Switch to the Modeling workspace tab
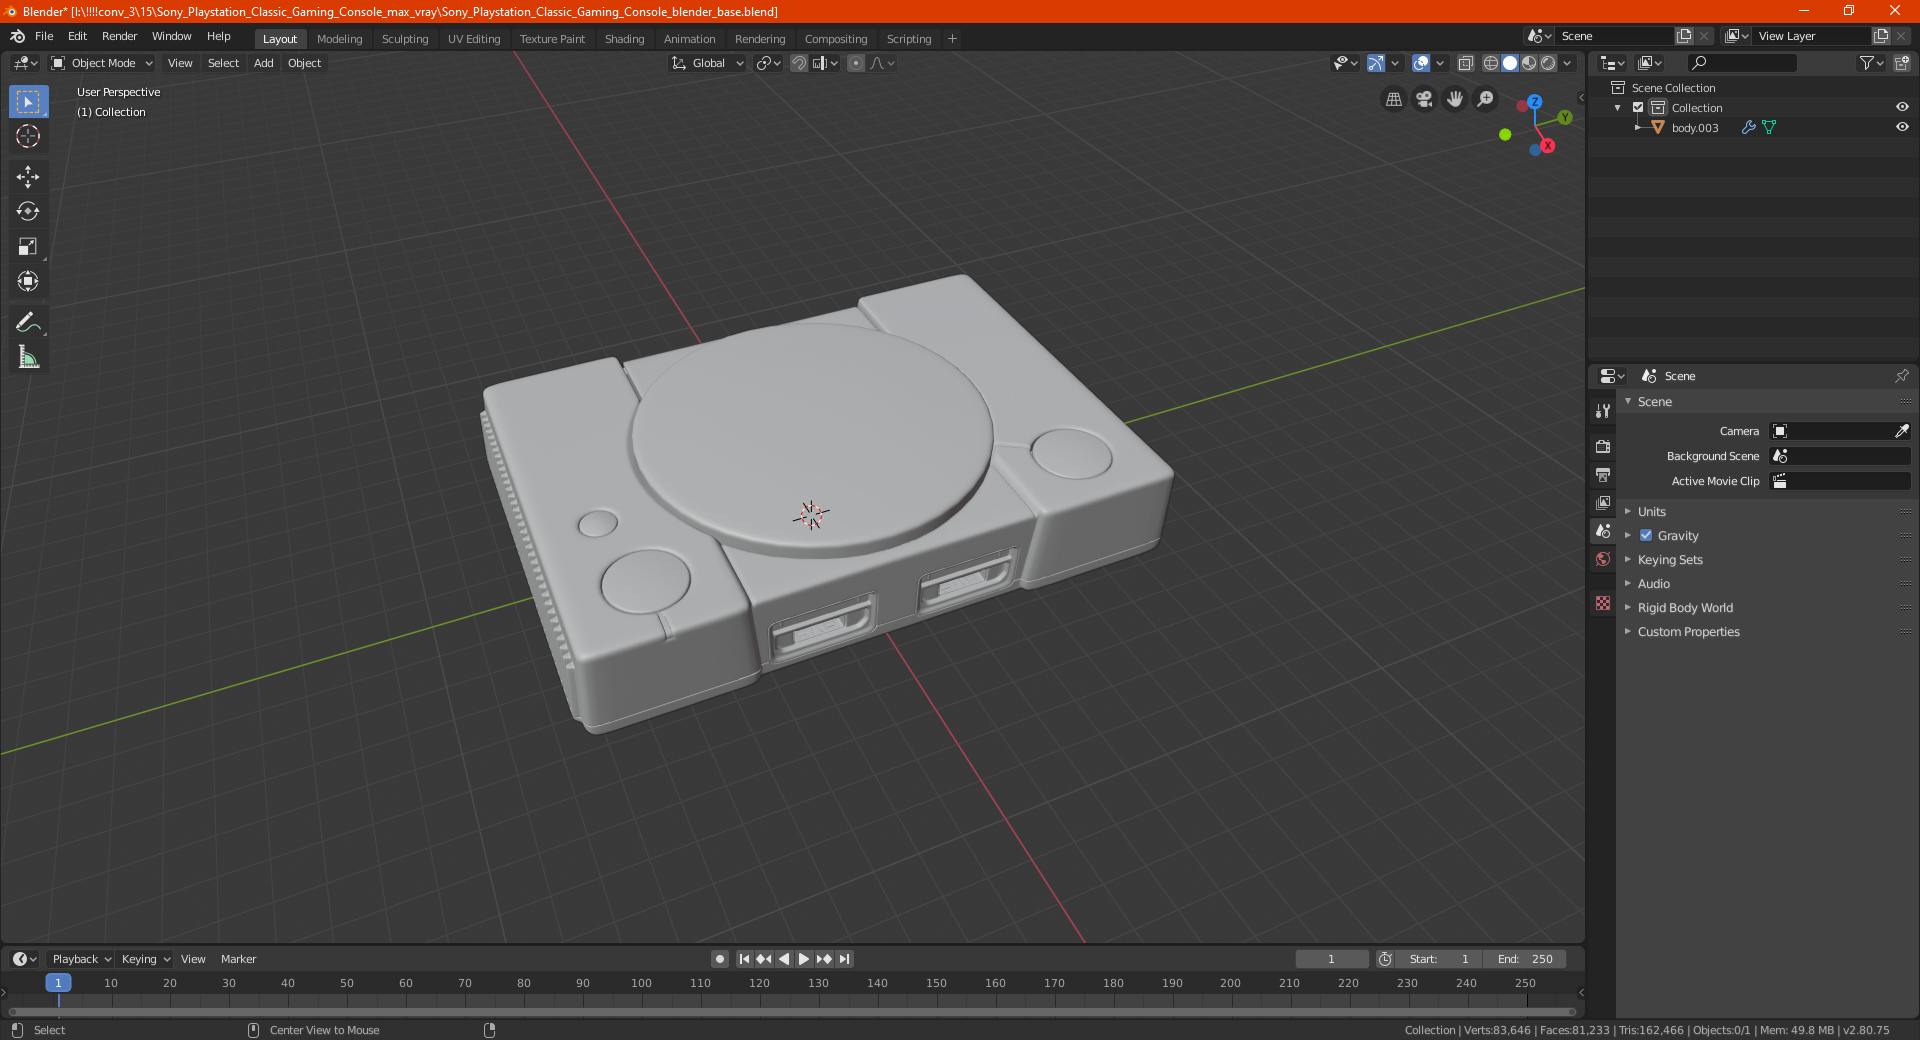Viewport: 1920px width, 1040px height. (x=339, y=39)
